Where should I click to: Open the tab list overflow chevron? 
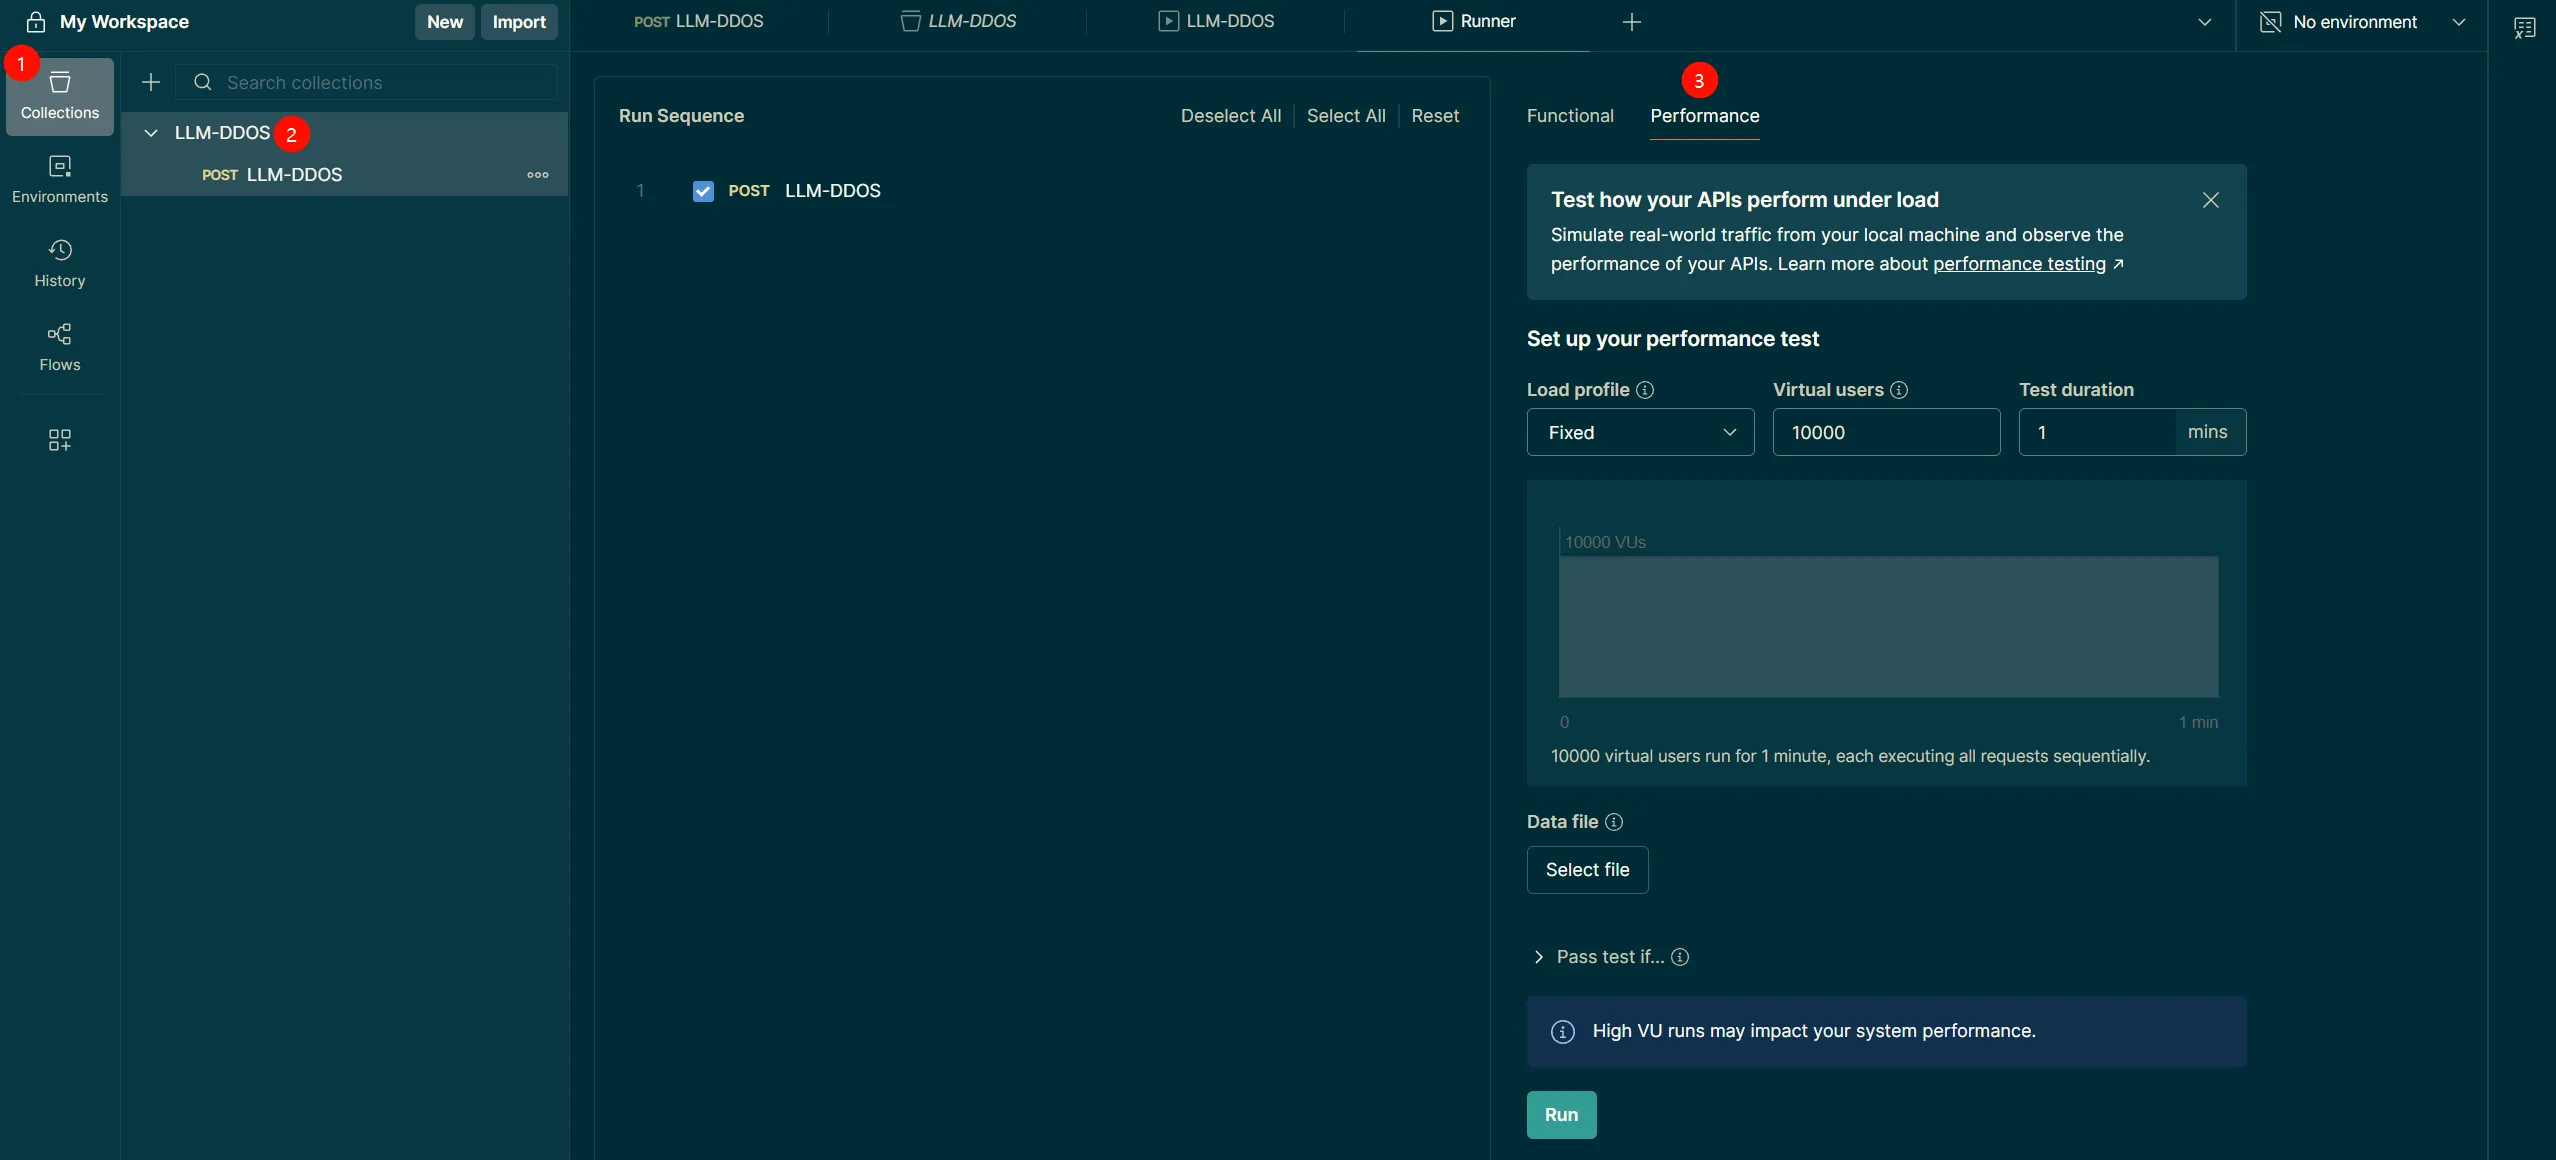(2204, 22)
